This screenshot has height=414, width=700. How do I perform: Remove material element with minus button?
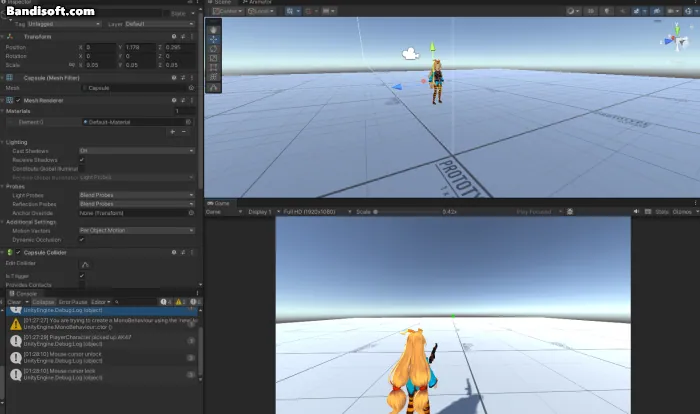(x=183, y=132)
